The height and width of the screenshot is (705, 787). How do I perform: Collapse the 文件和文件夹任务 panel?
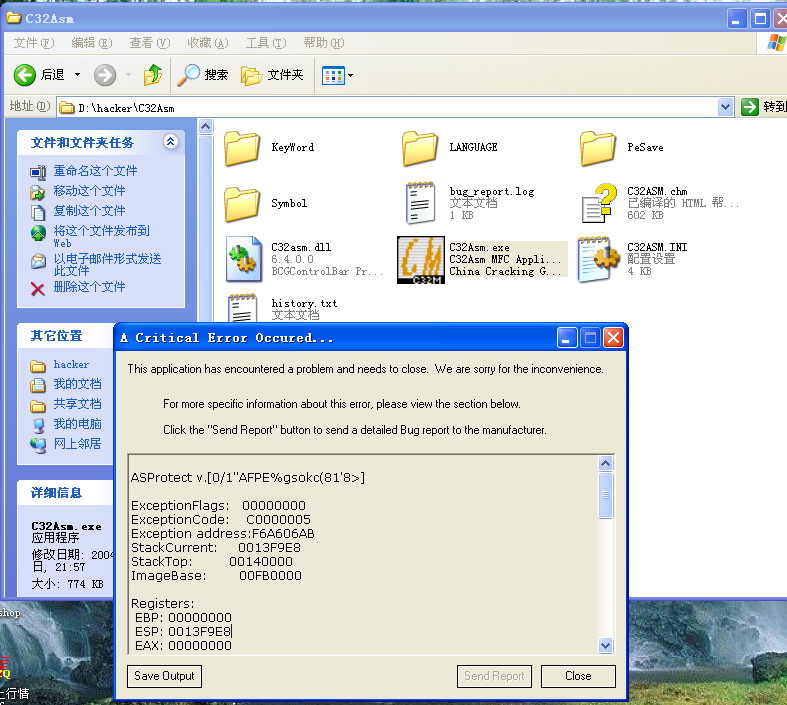[171, 142]
